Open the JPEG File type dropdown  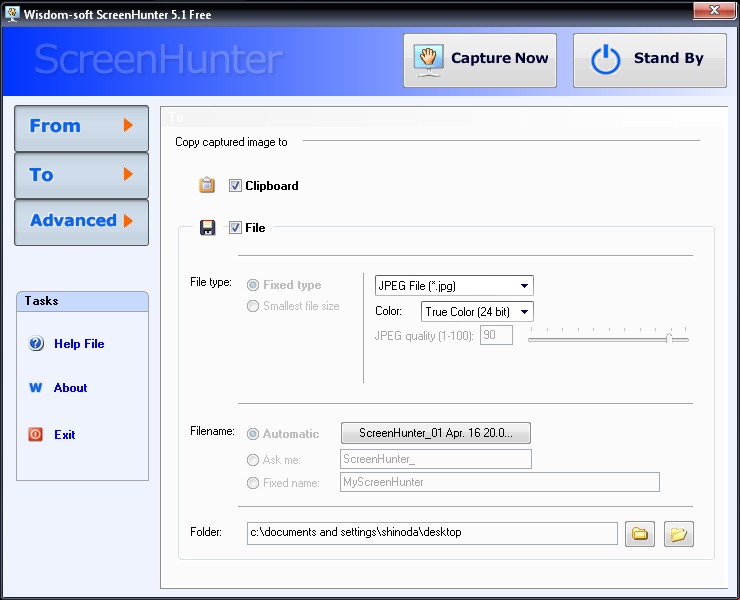click(x=454, y=286)
